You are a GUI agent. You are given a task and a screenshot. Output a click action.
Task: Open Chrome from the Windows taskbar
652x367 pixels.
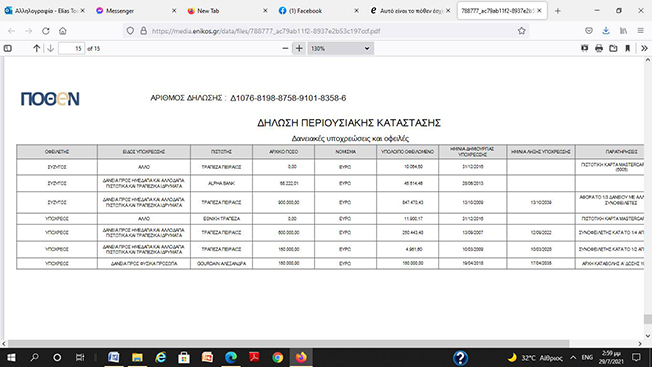[x=277, y=357]
